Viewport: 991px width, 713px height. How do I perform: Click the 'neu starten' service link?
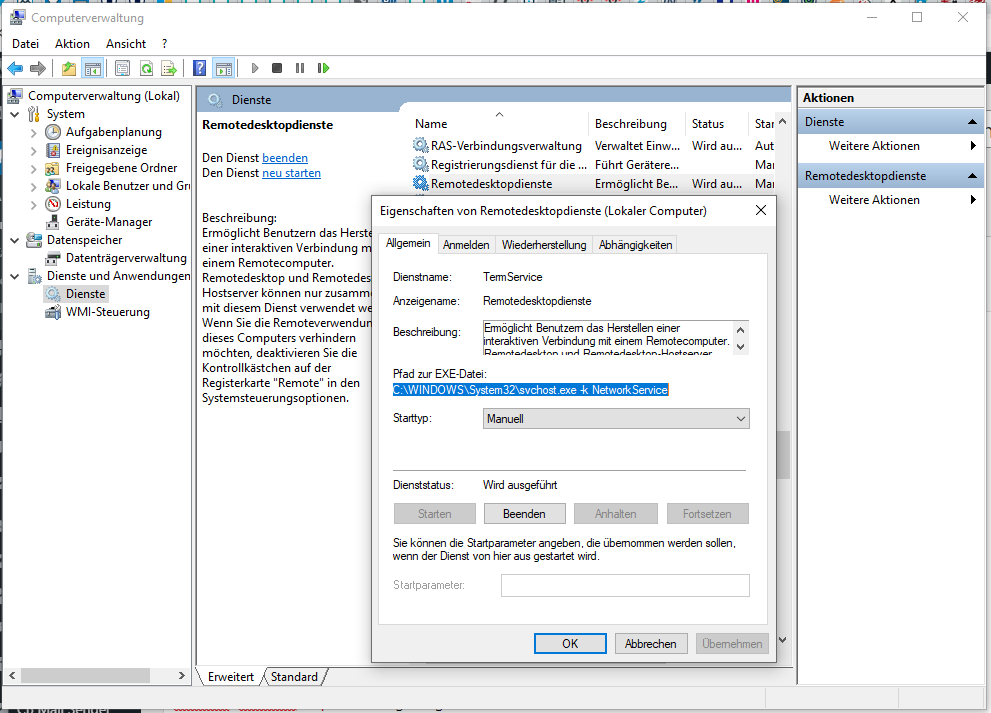[x=291, y=173]
